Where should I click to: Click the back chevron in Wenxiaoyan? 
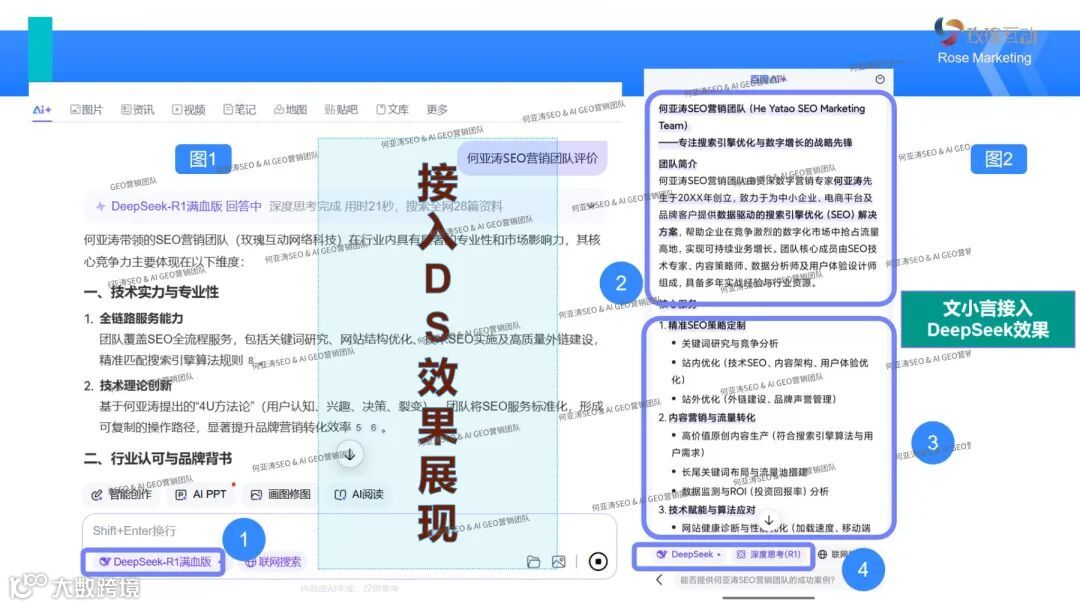pos(659,580)
